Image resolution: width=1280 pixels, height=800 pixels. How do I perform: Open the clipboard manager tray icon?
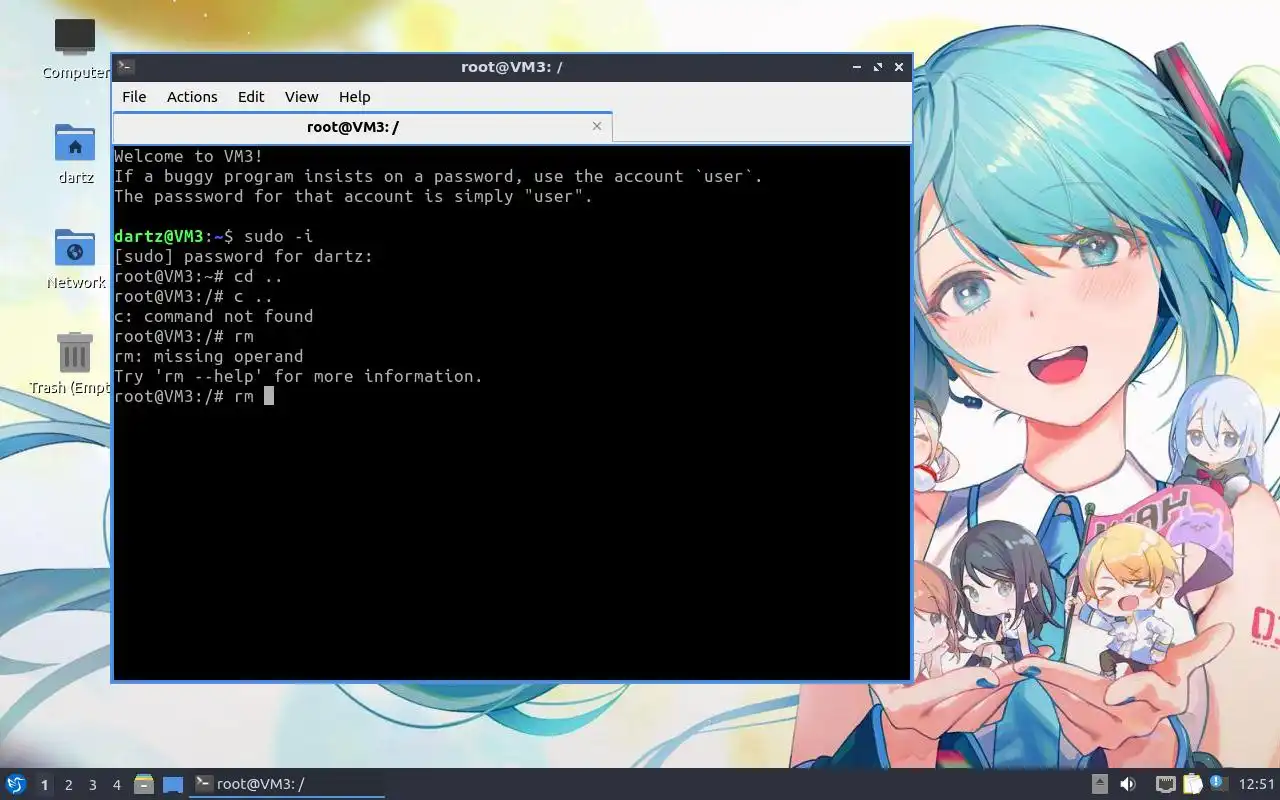(x=1192, y=784)
